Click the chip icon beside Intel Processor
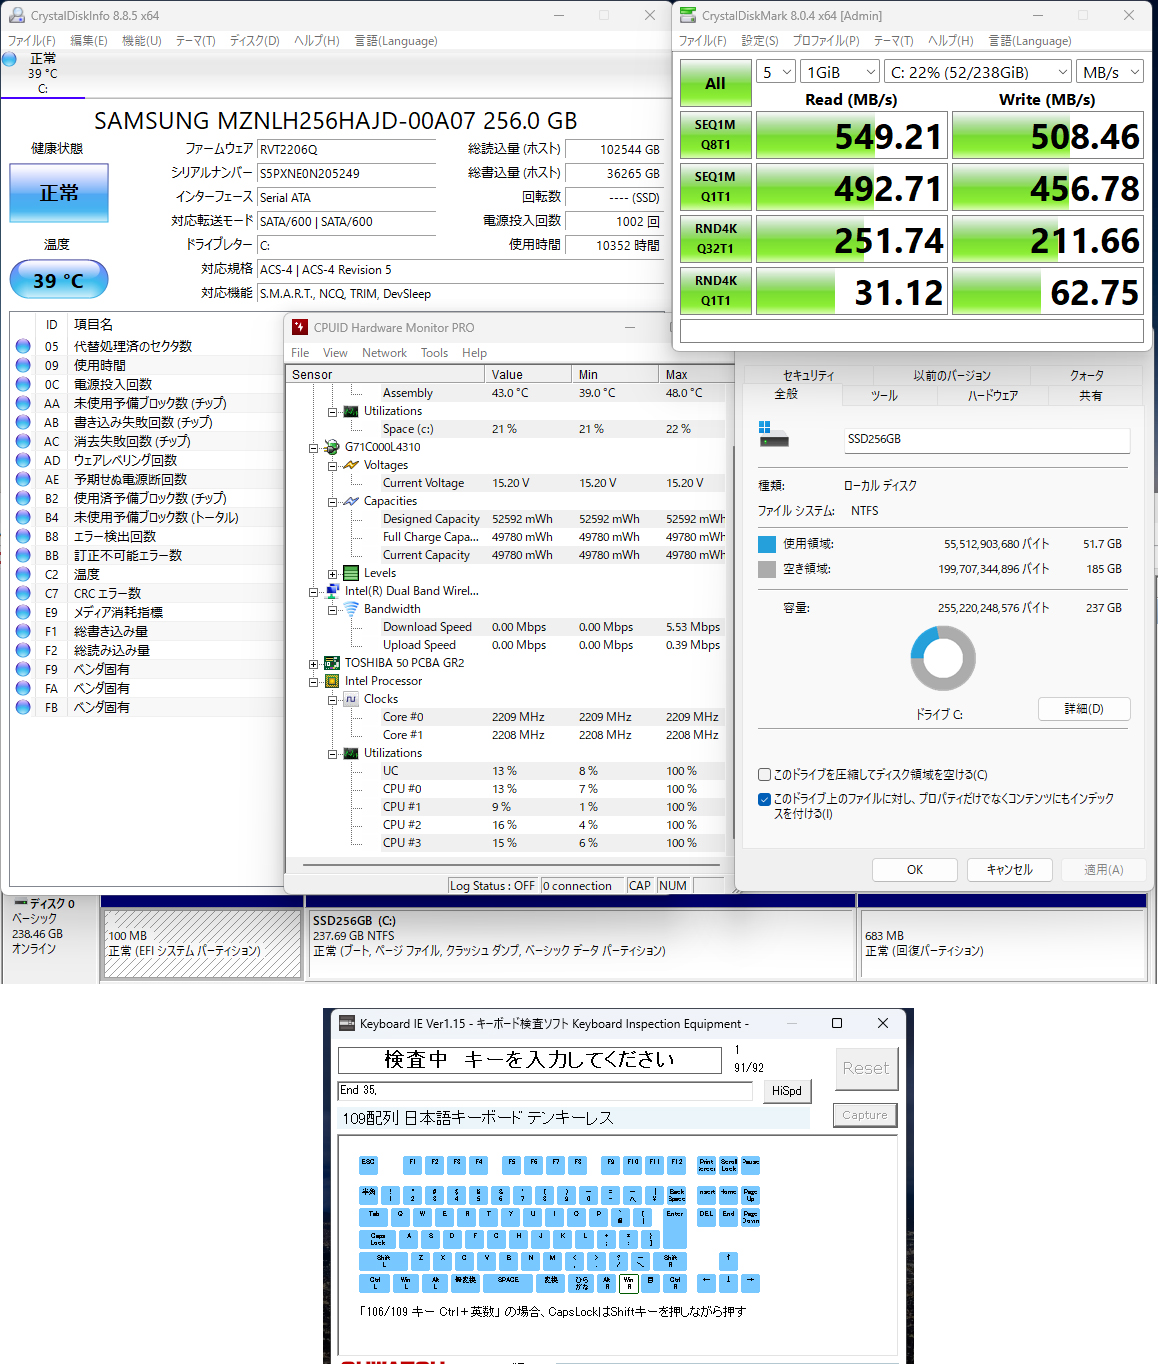Image resolution: width=1158 pixels, height=1364 pixels. 332,681
